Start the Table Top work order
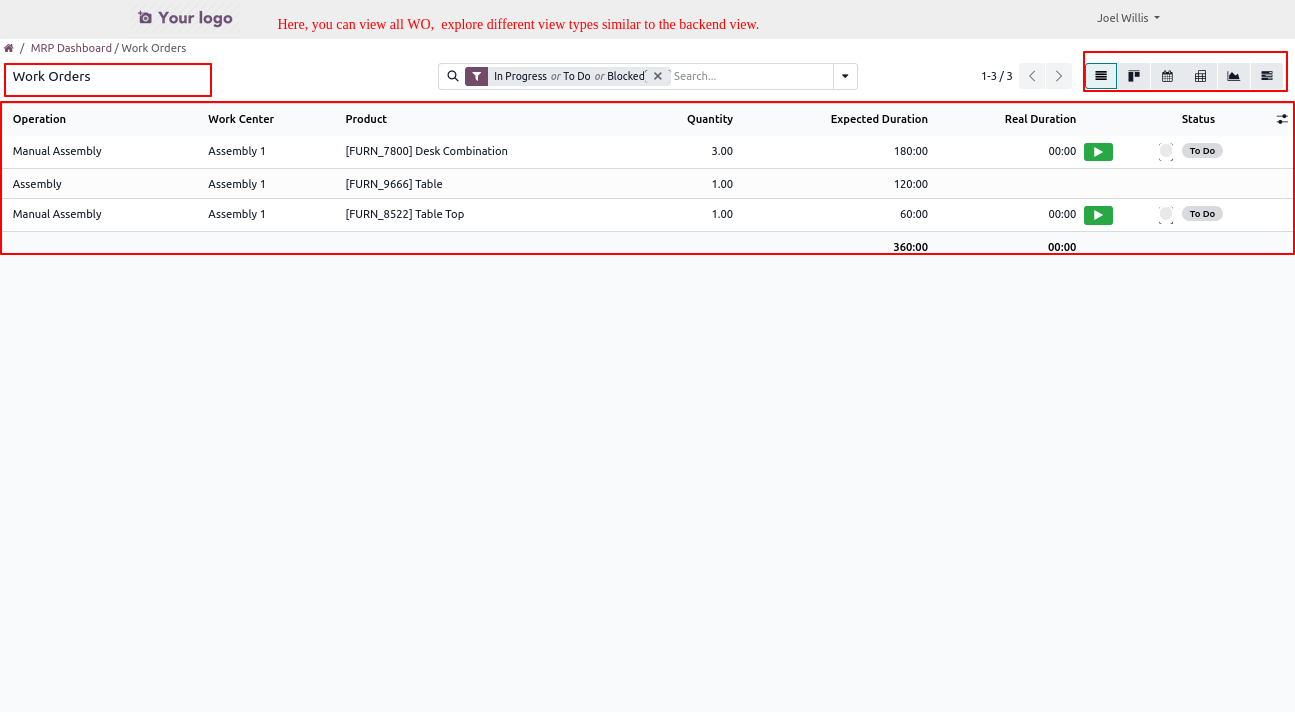Viewport: 1295px width, 716px height. coord(1098,215)
